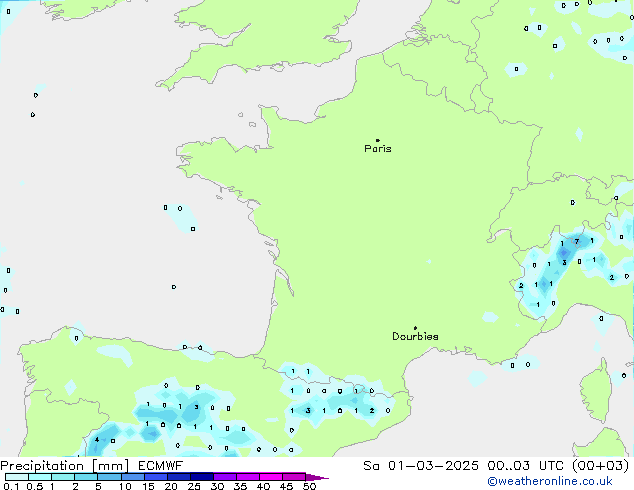Click the weatheronline.co.uk copyright link

550,481
